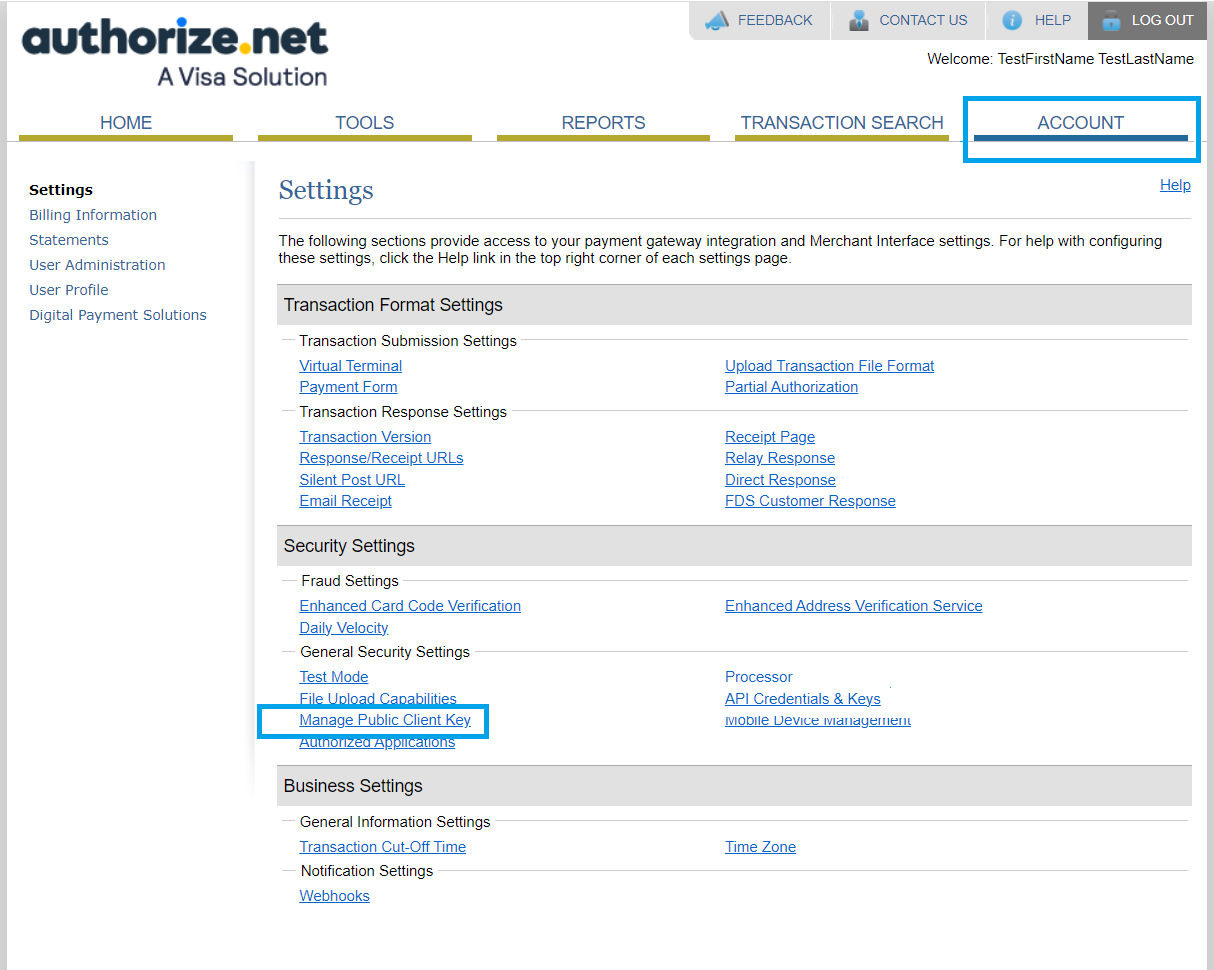Open the Transaction Cut-Off Time link

(383, 847)
